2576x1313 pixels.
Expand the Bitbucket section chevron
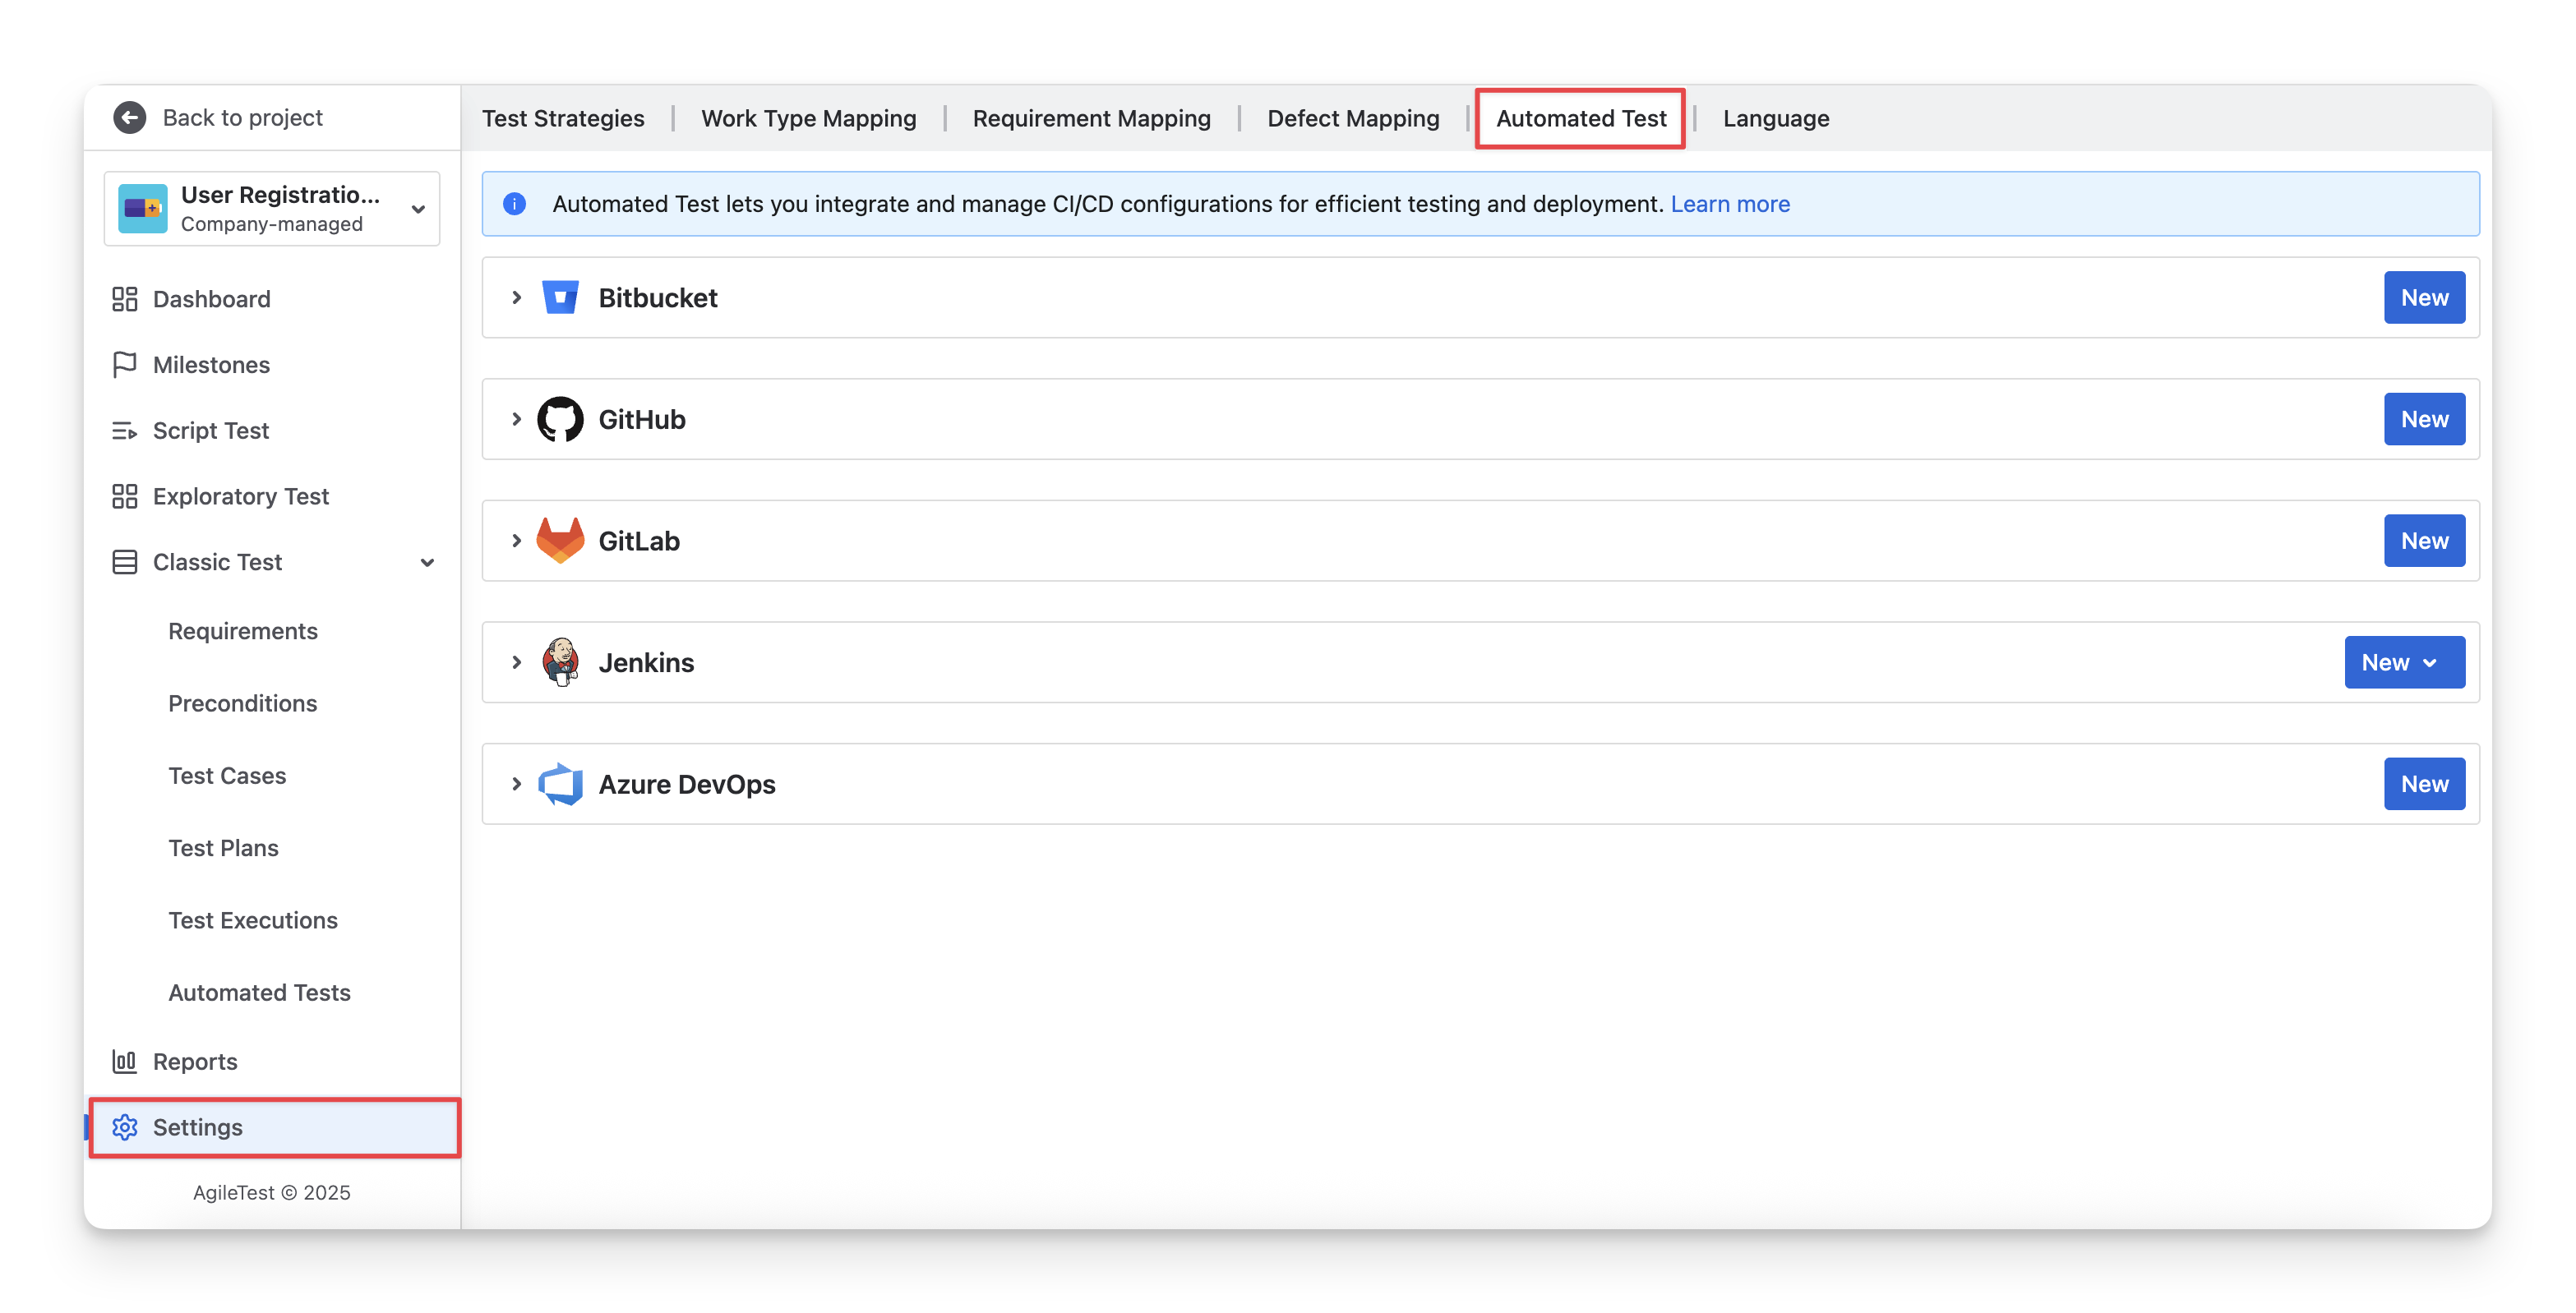pos(516,298)
